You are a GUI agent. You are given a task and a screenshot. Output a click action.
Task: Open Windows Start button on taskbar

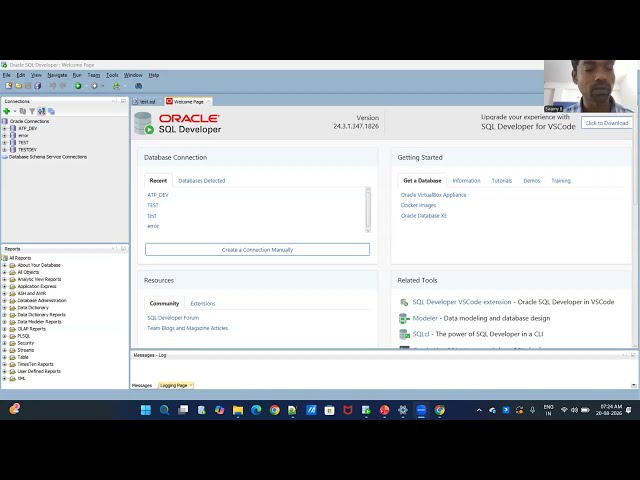146,410
